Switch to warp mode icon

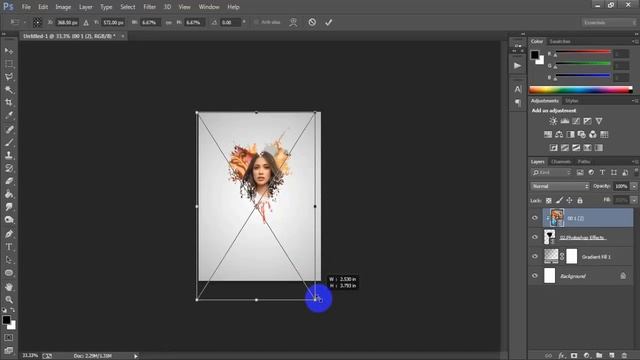tap(293, 22)
